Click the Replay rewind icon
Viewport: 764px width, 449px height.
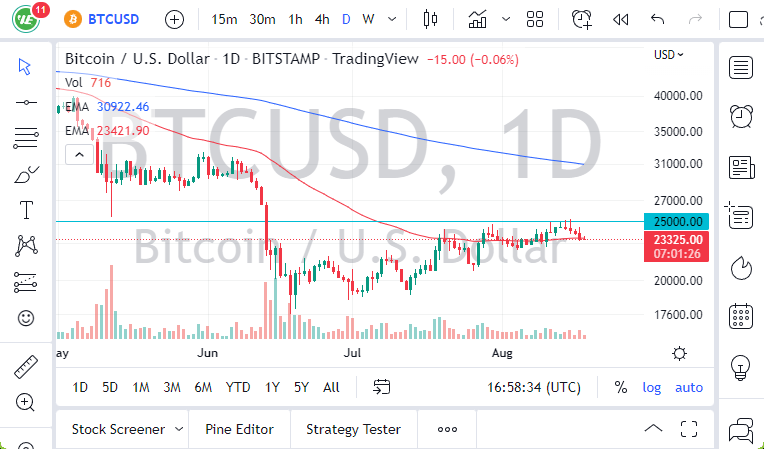[620, 19]
